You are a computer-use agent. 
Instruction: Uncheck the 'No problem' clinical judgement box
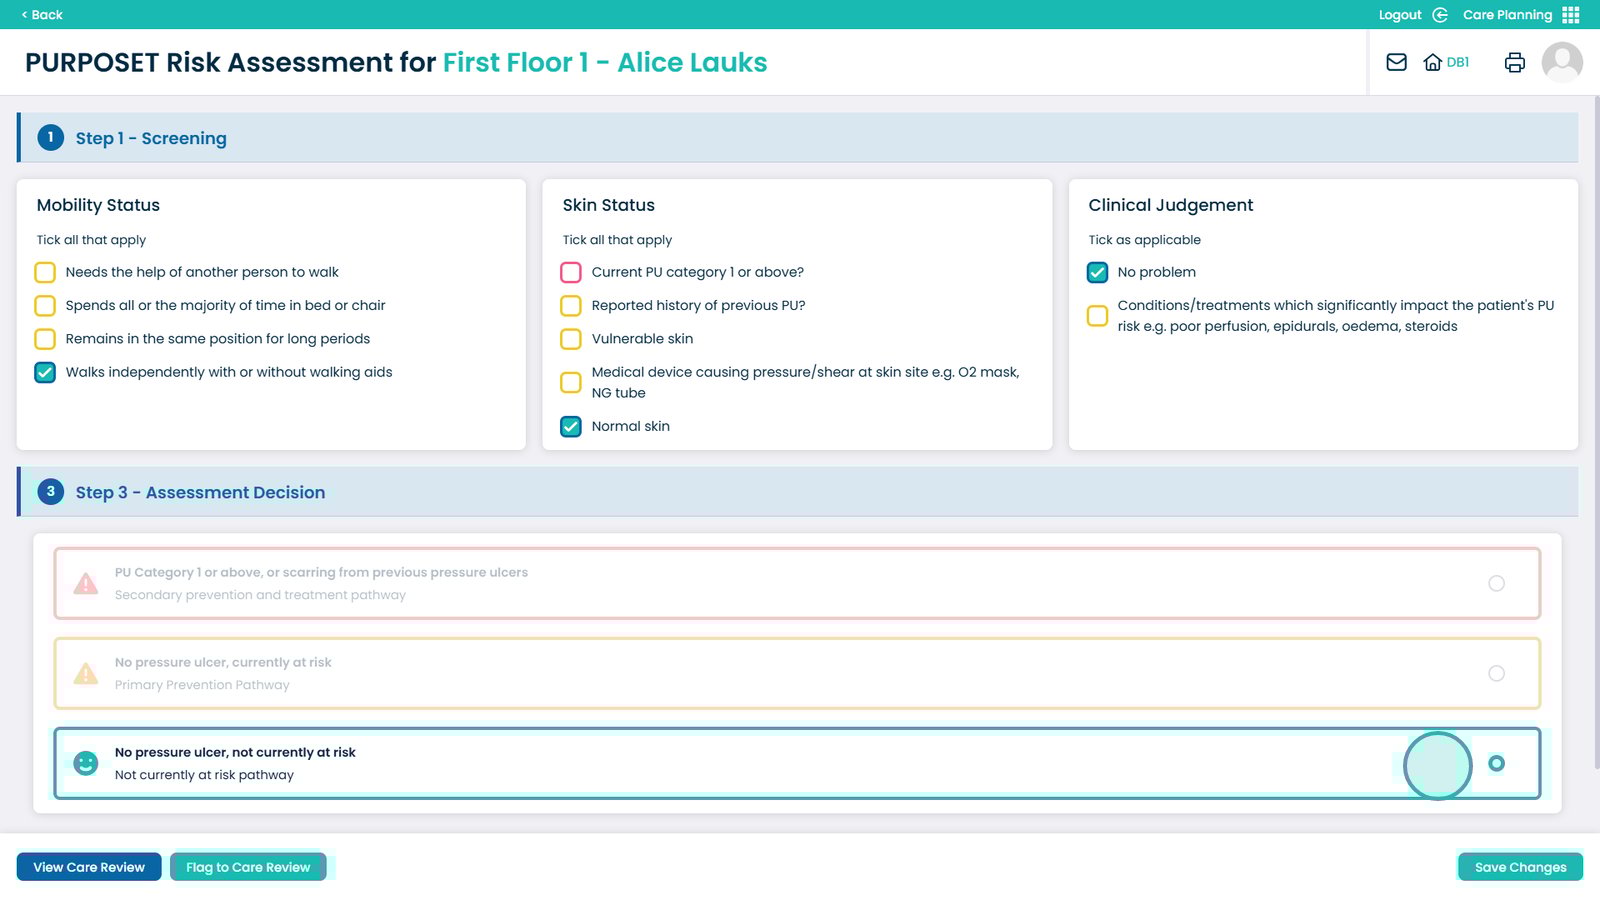pos(1097,272)
